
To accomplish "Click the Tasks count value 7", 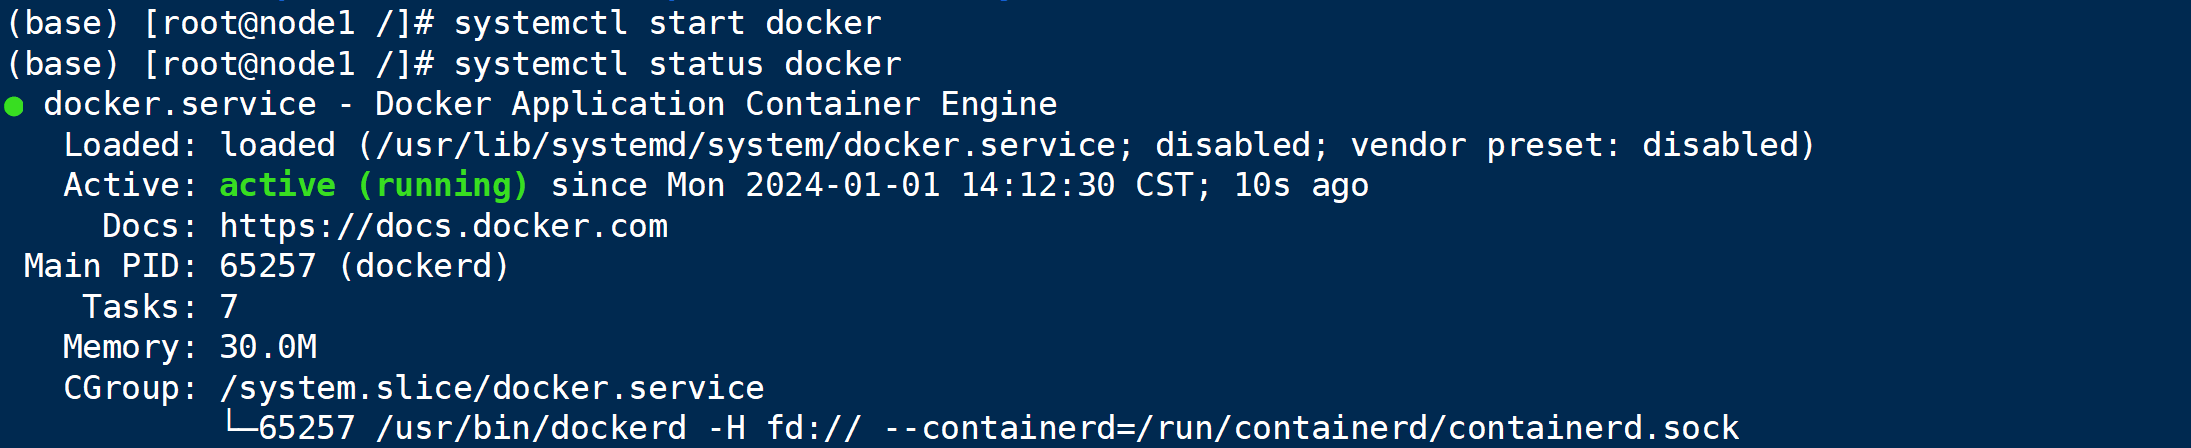I will click(x=229, y=306).
